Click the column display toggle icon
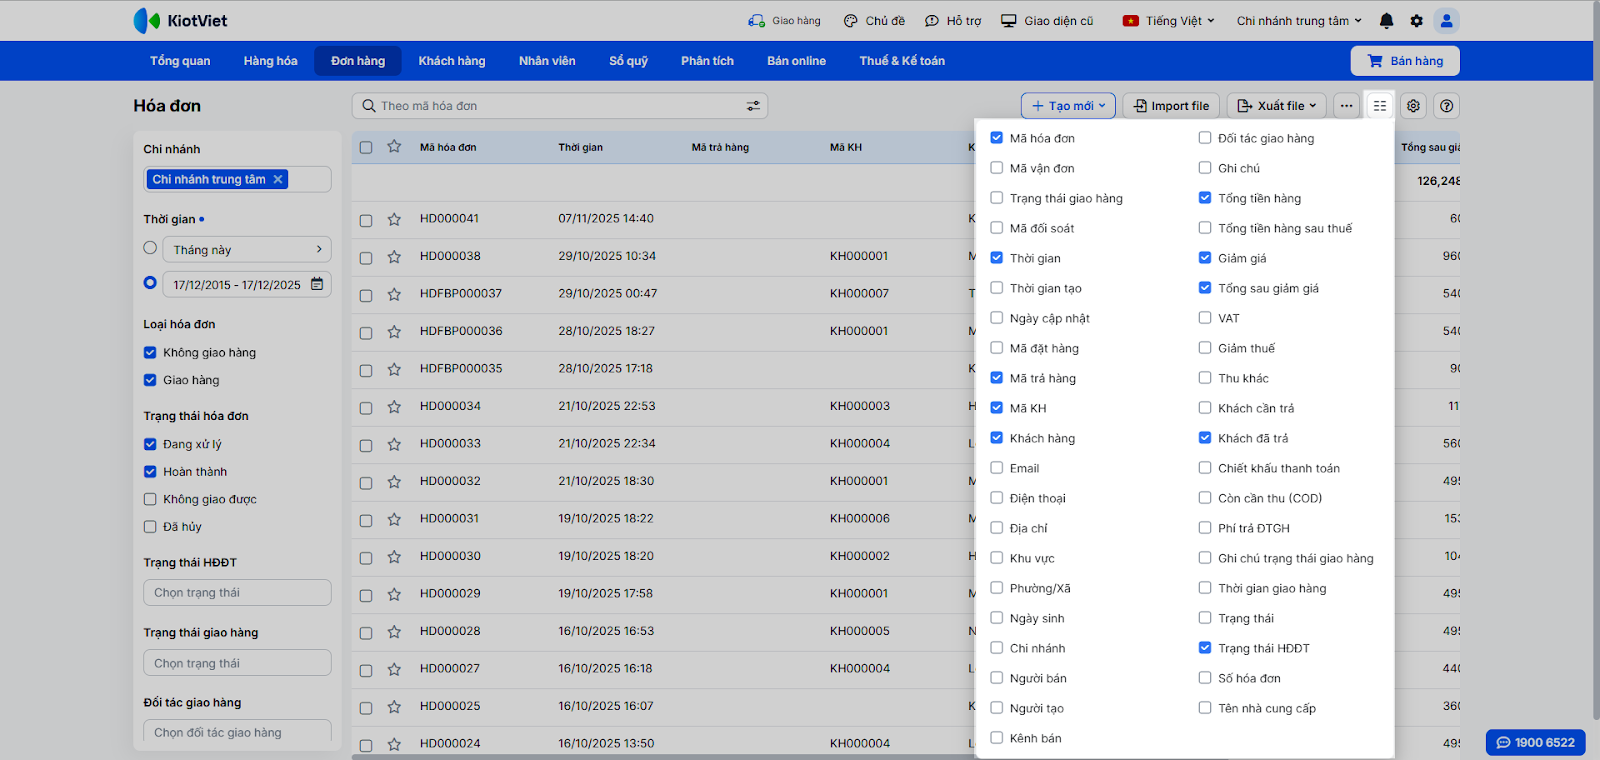Viewport: 1600px width, 760px height. (1380, 106)
